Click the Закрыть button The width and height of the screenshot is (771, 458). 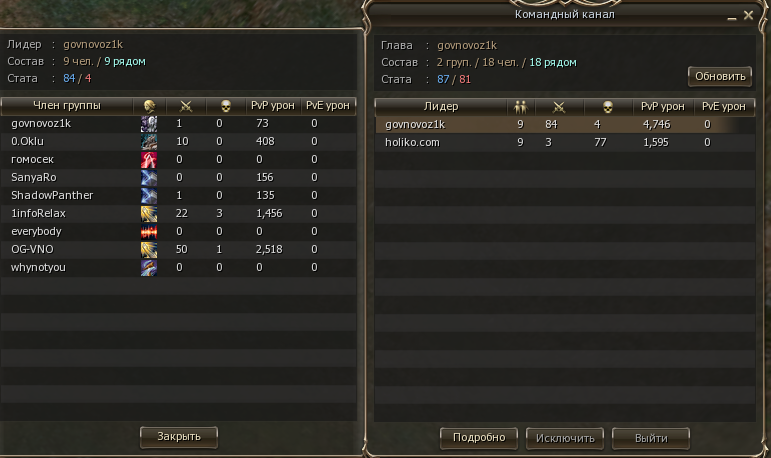179,437
